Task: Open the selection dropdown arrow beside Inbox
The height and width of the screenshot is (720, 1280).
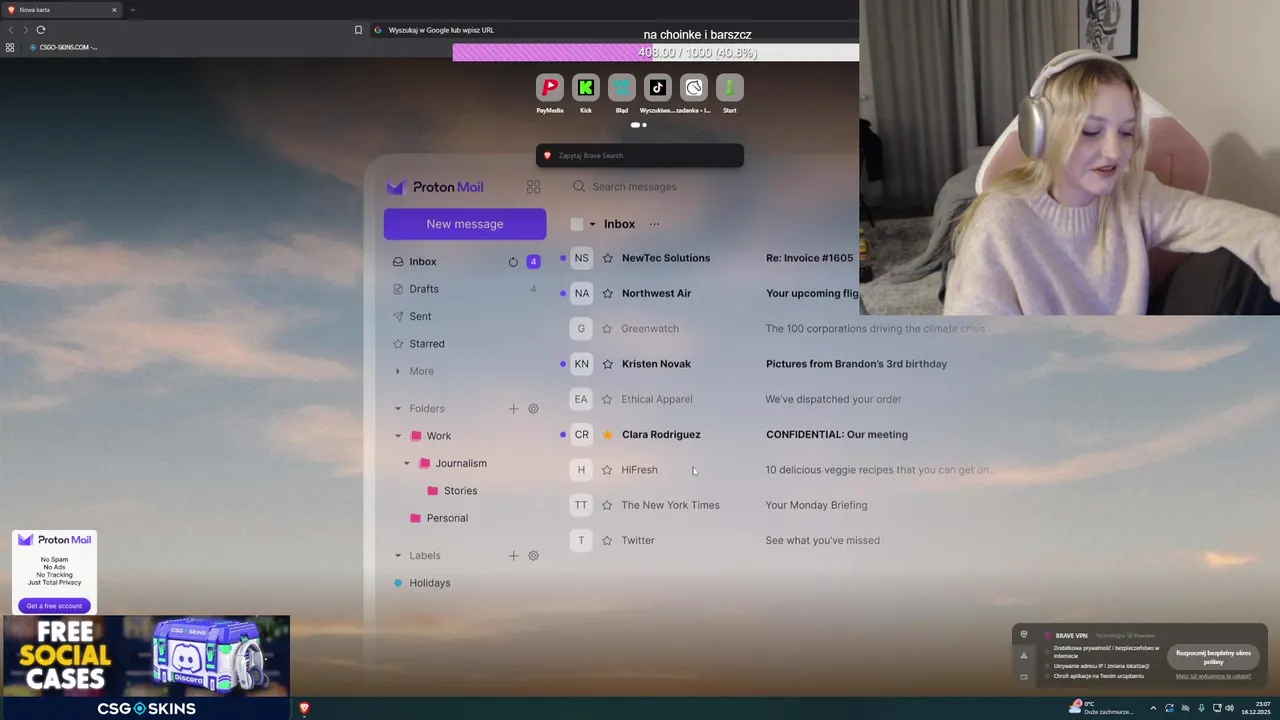Action: pyautogui.click(x=592, y=224)
